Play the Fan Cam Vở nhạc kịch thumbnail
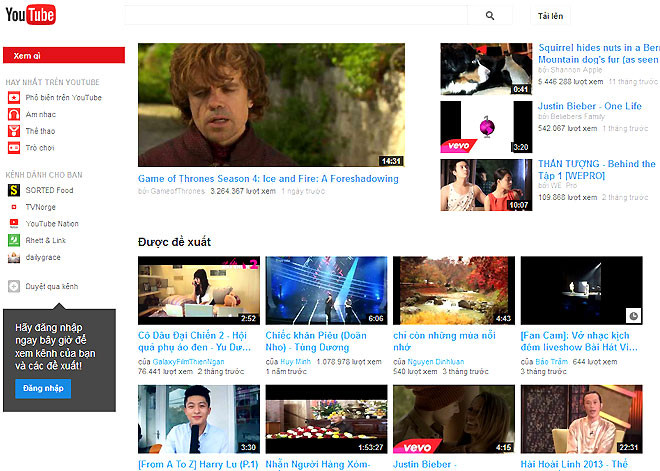This screenshot has height=471, width=660. 581,290
